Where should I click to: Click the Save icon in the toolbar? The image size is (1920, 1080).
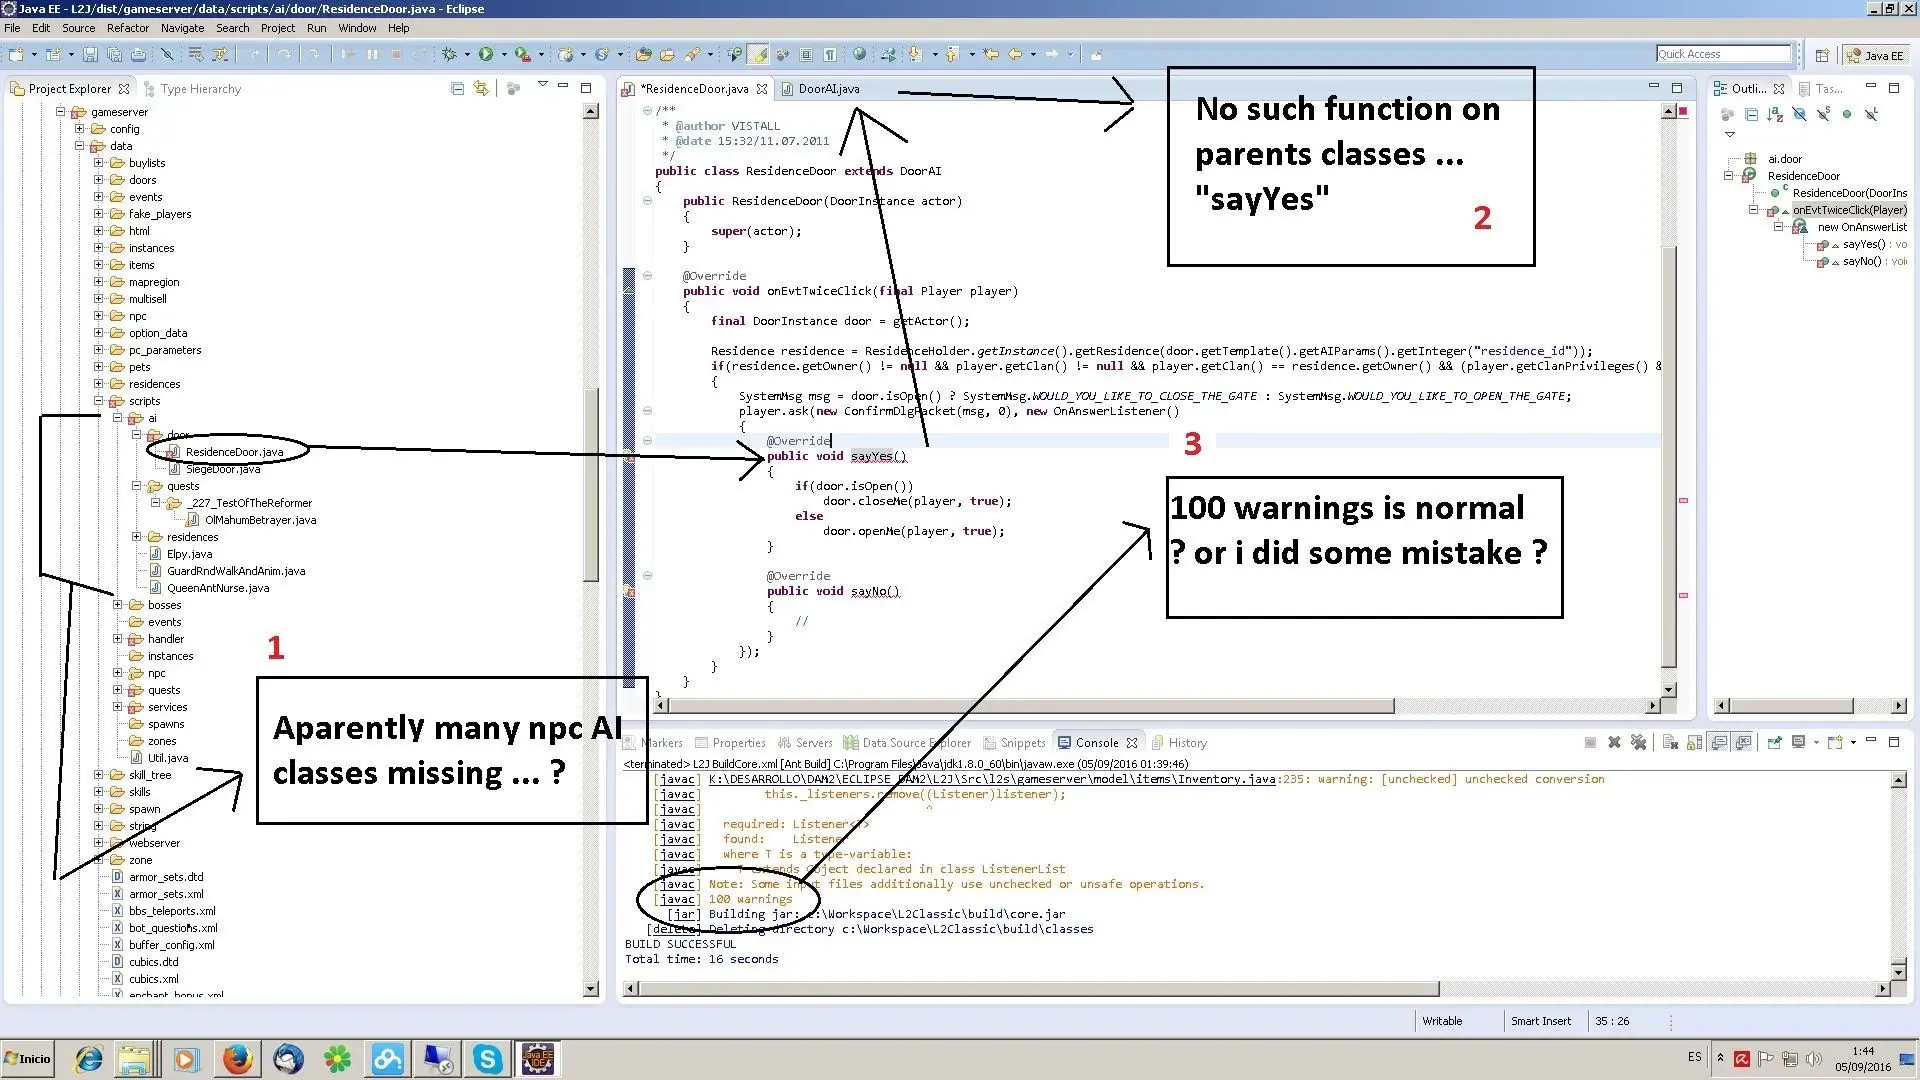click(x=90, y=54)
